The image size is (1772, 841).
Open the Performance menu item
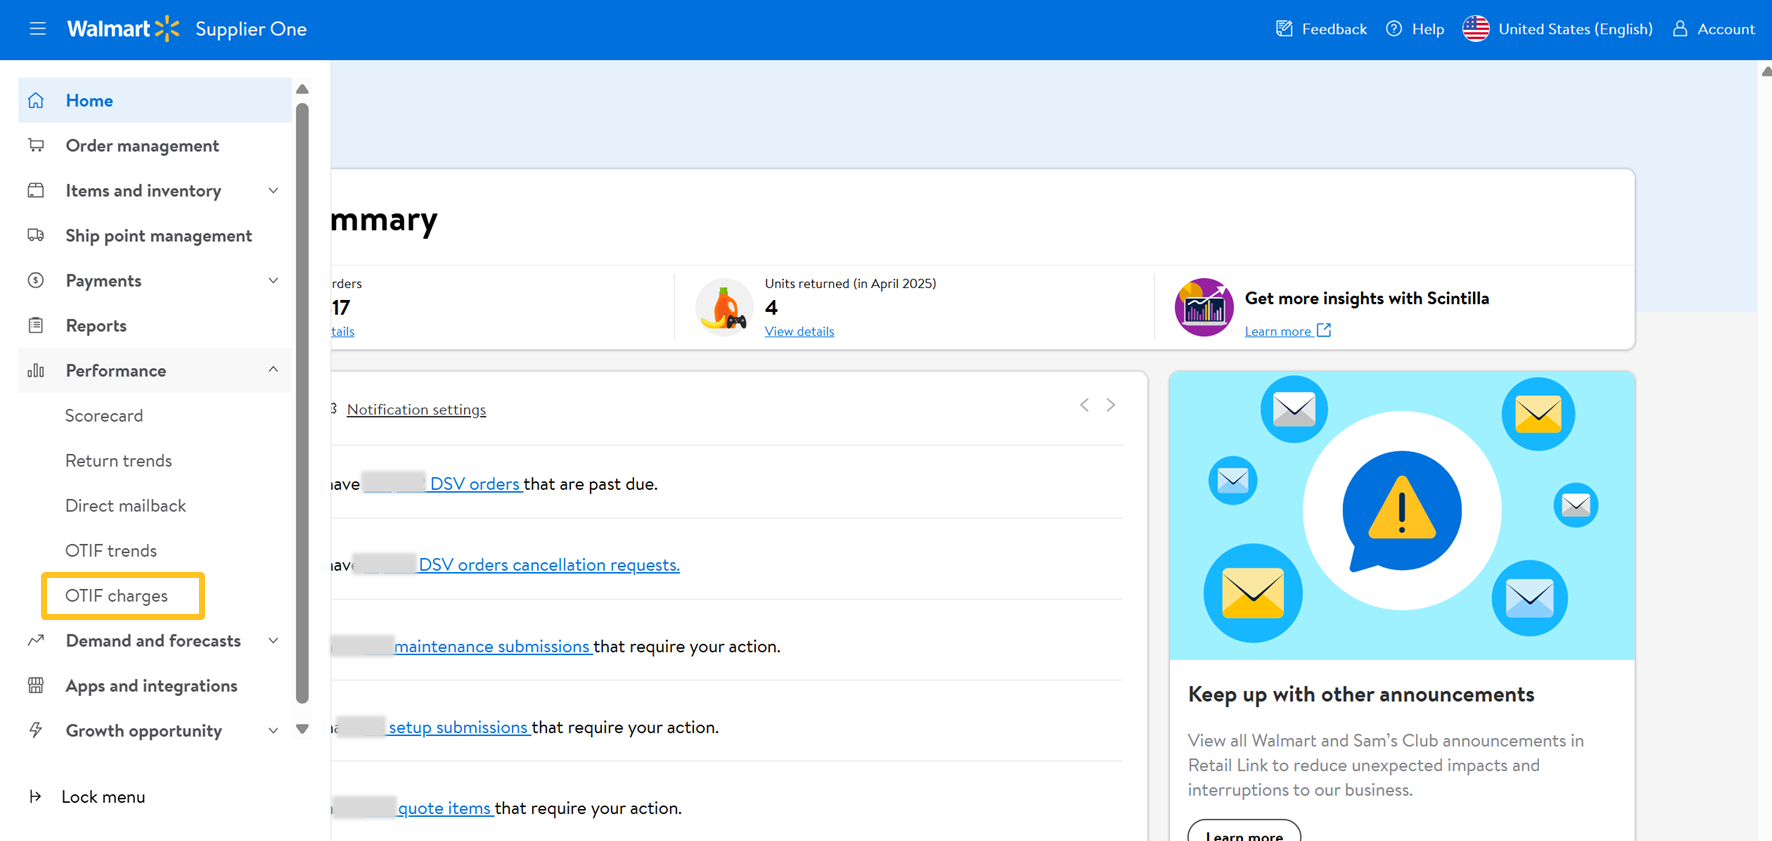click(155, 370)
